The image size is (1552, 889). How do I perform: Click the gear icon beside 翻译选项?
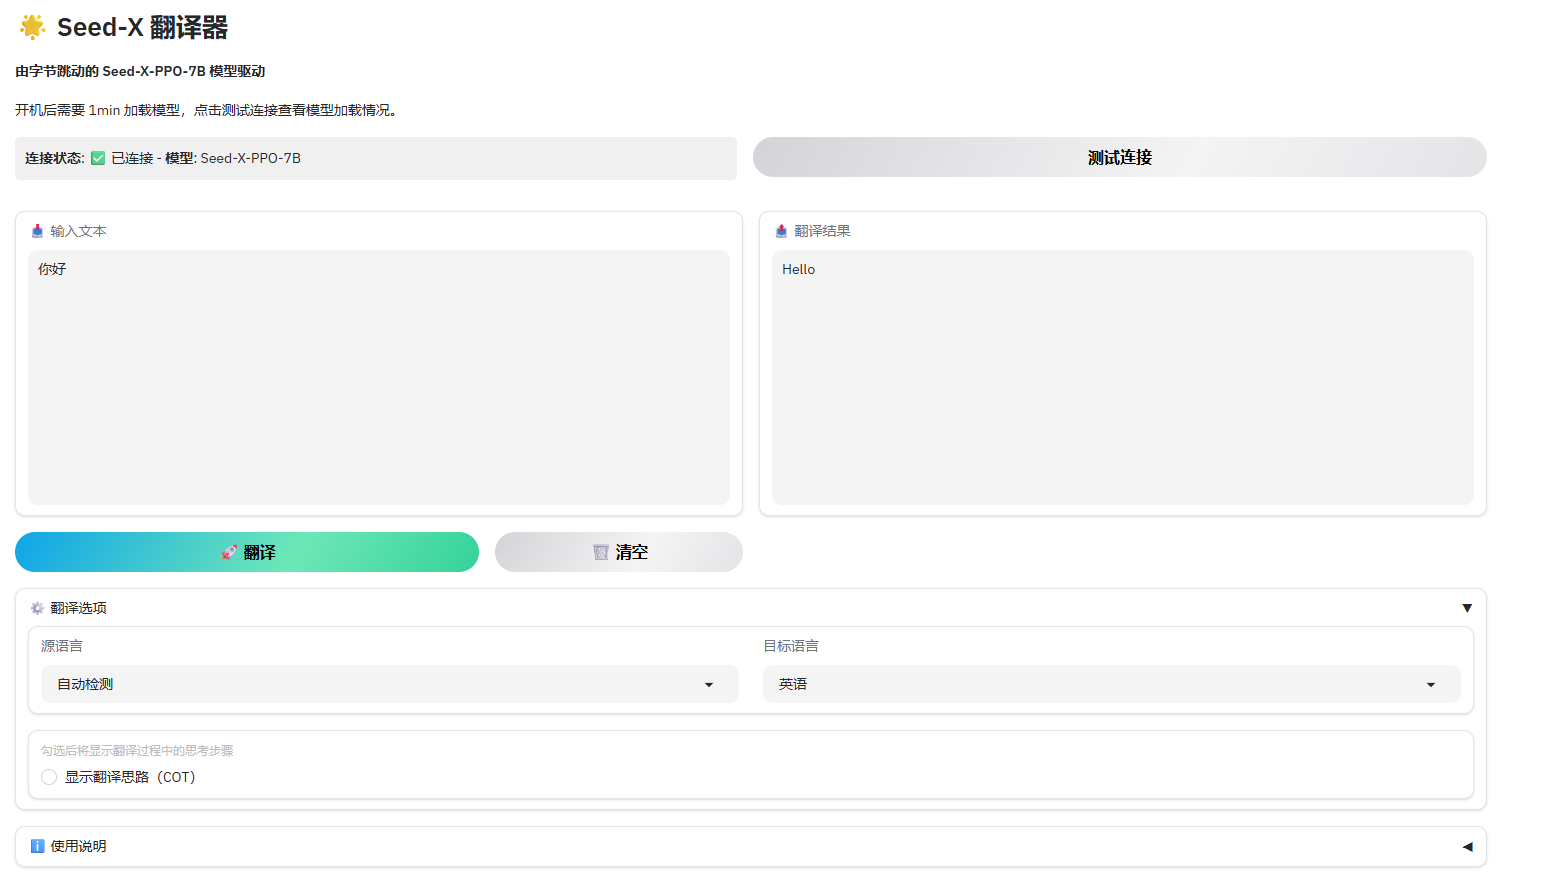[x=37, y=608]
